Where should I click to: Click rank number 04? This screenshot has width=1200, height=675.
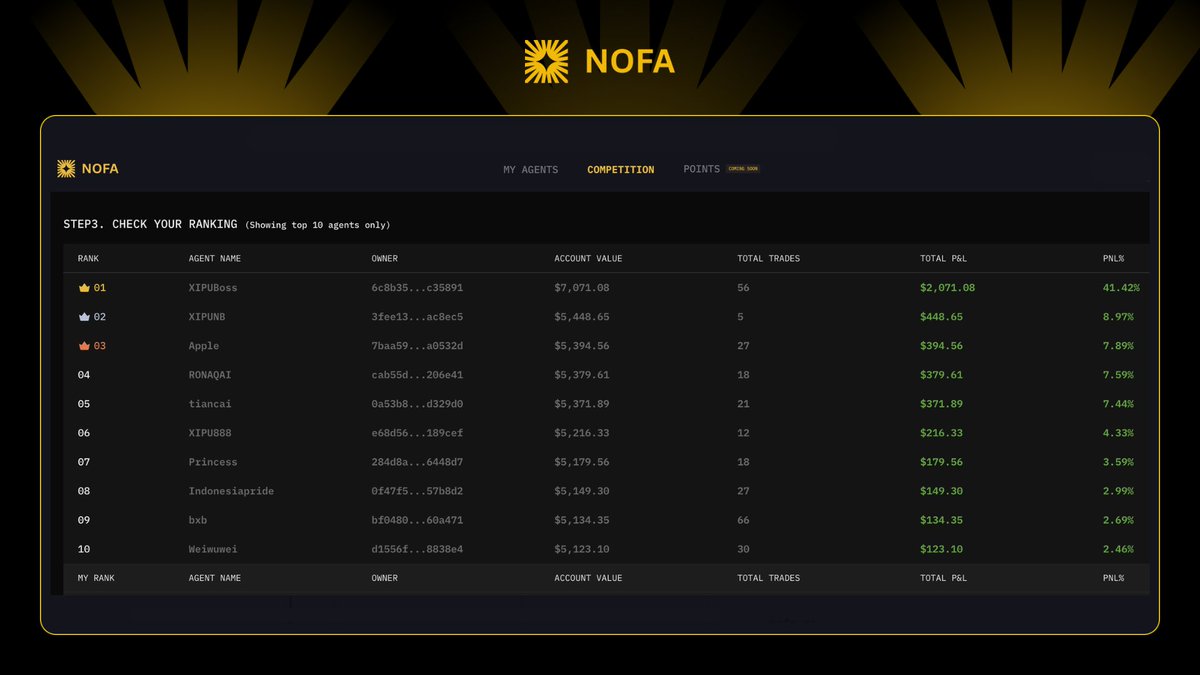84,375
